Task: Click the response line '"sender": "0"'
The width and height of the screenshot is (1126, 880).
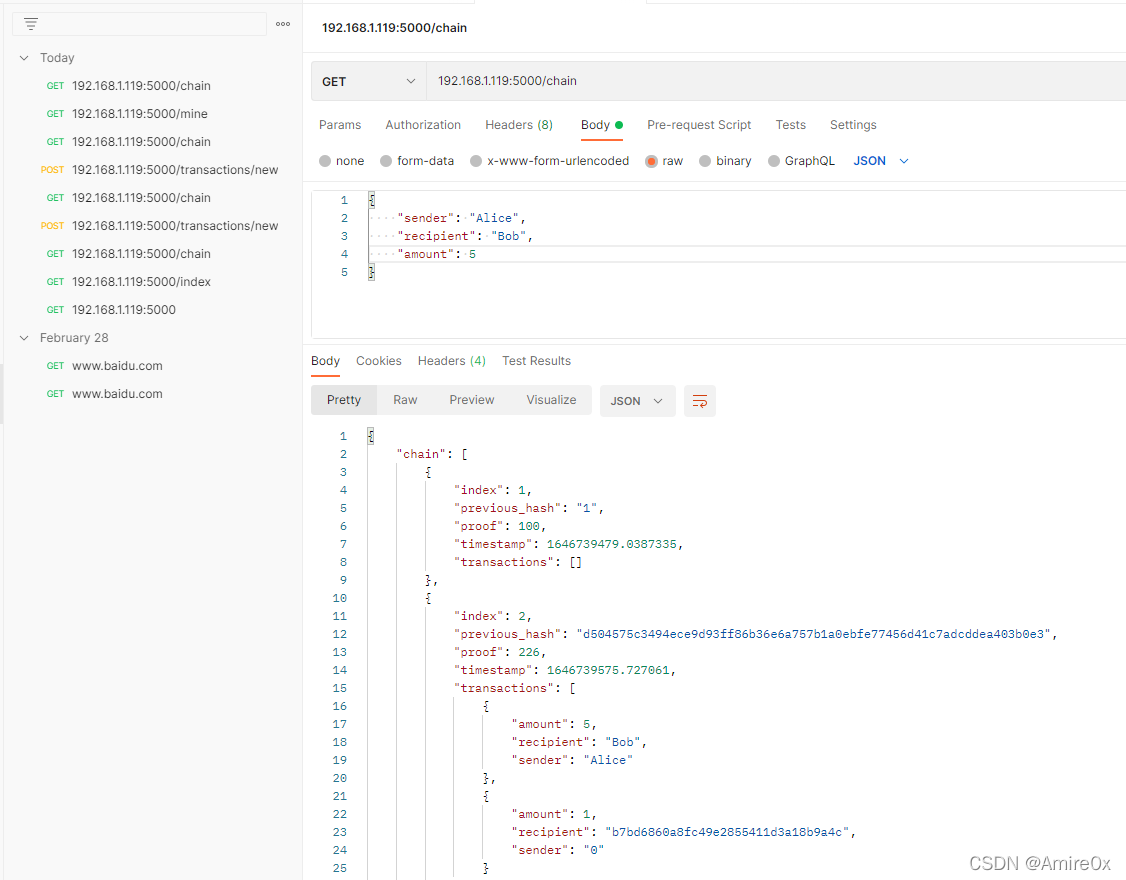Action: coord(557,850)
